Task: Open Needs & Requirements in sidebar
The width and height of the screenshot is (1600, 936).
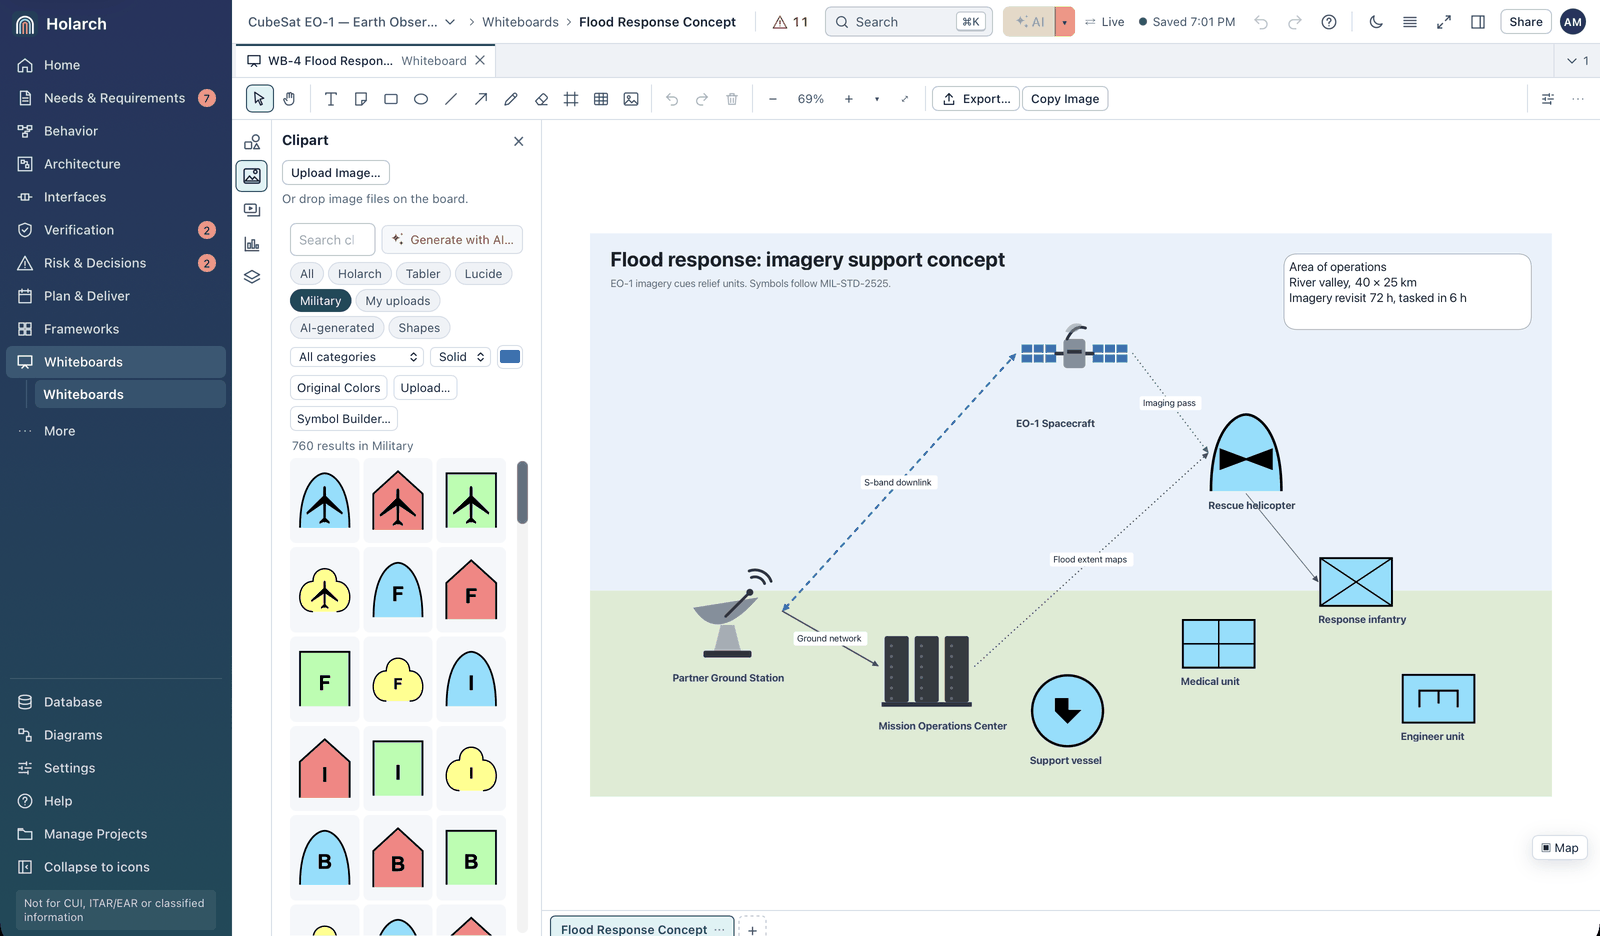Action: (116, 98)
